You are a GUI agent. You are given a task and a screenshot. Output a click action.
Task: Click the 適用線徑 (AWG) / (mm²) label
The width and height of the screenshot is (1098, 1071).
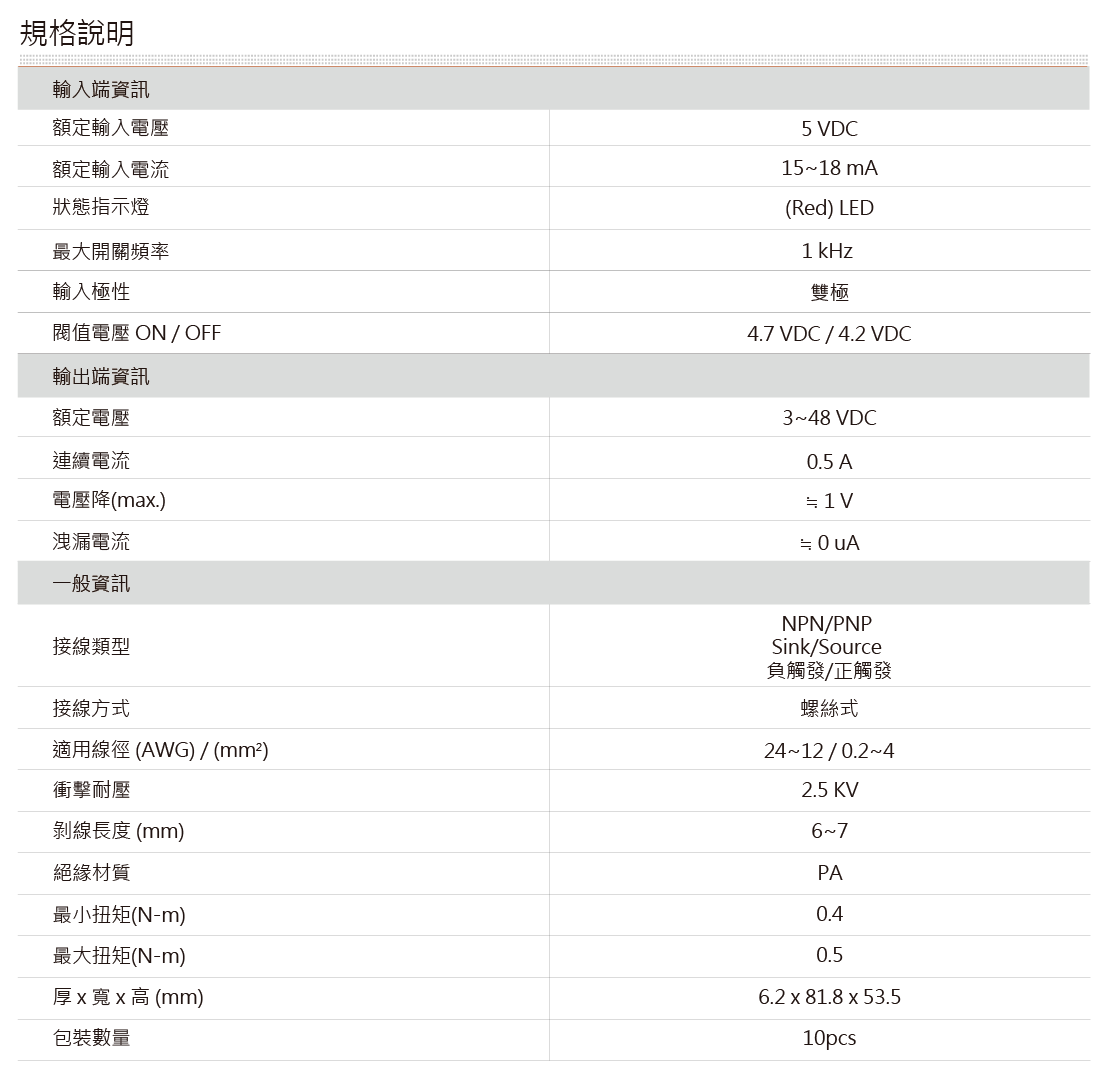click(160, 750)
